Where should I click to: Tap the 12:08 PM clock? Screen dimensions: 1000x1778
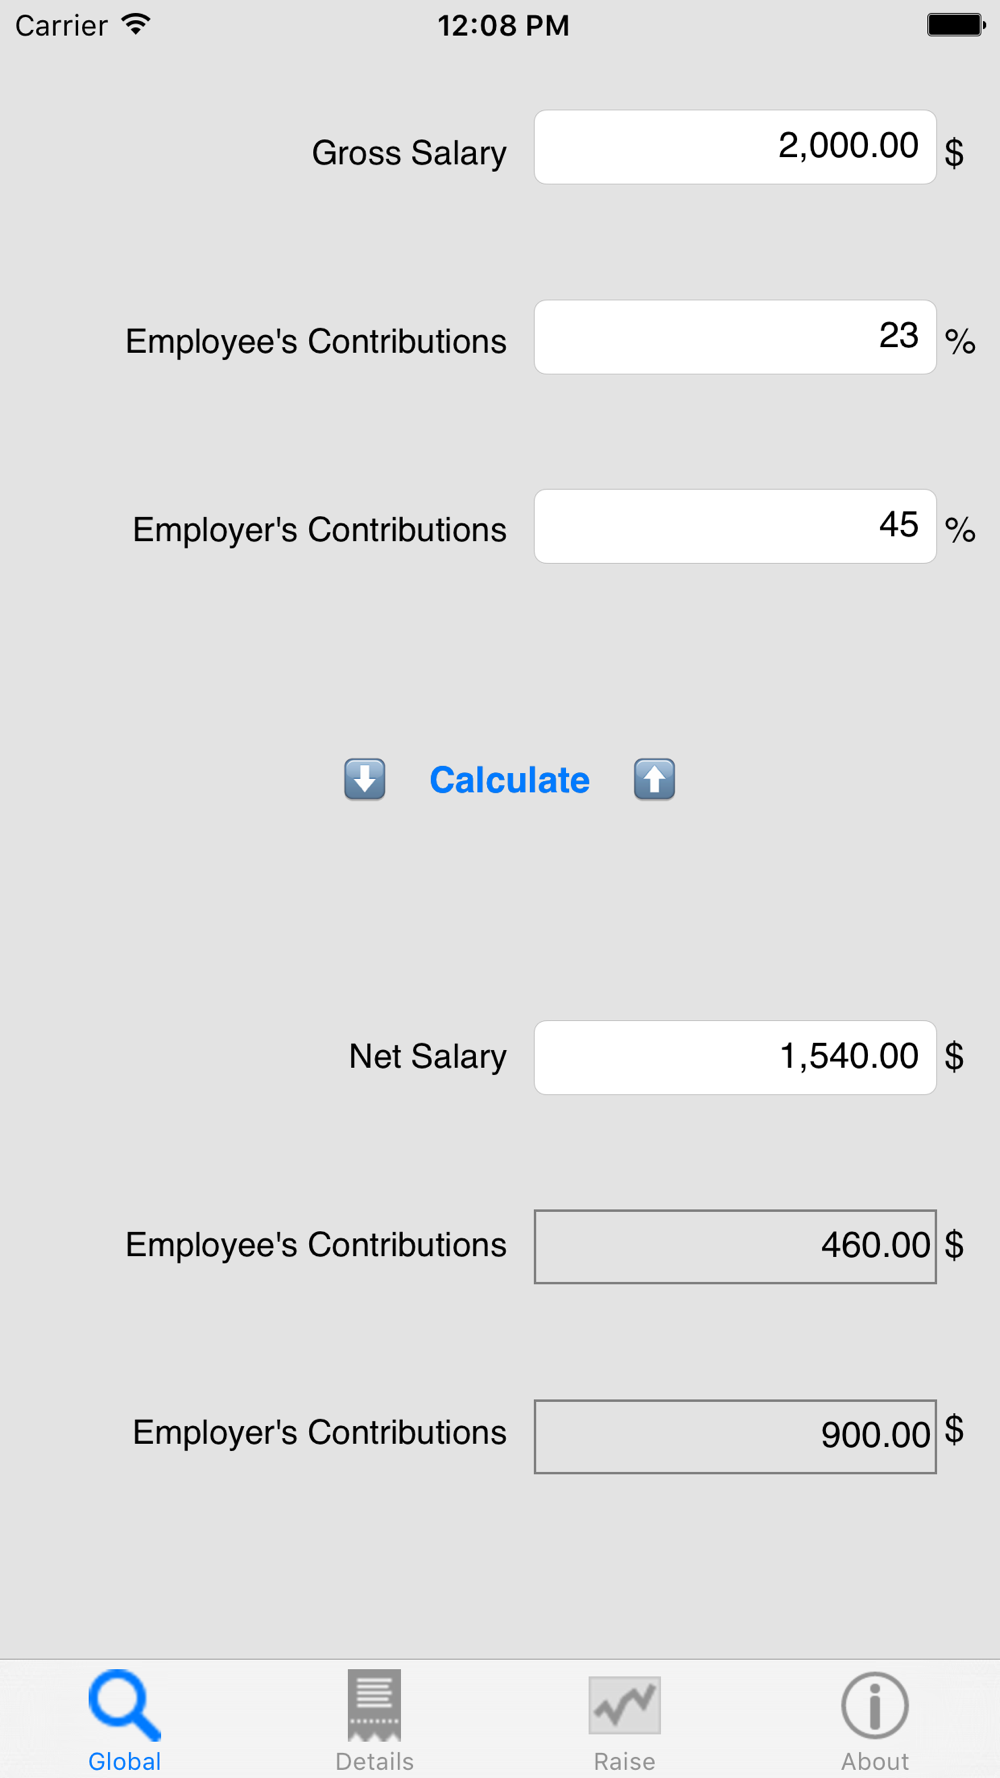click(x=503, y=25)
